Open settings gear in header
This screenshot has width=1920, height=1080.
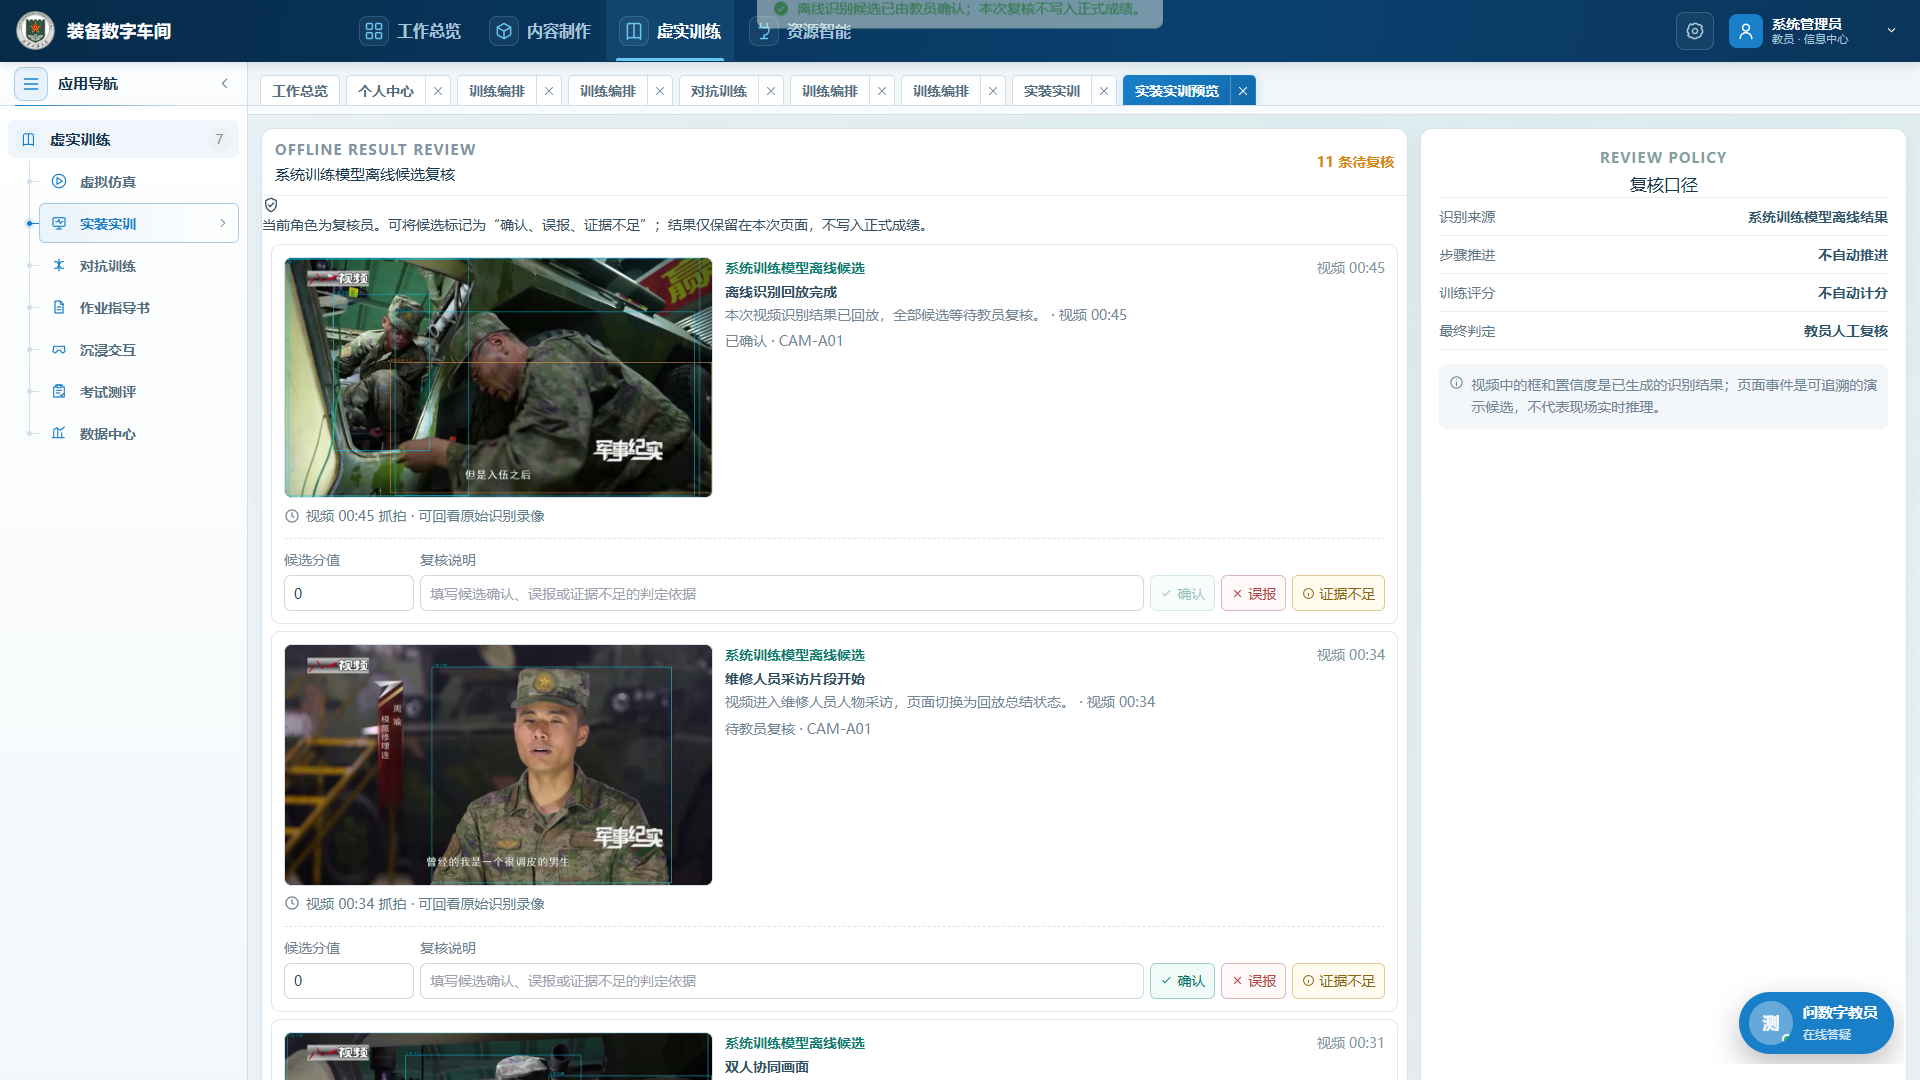[1695, 31]
